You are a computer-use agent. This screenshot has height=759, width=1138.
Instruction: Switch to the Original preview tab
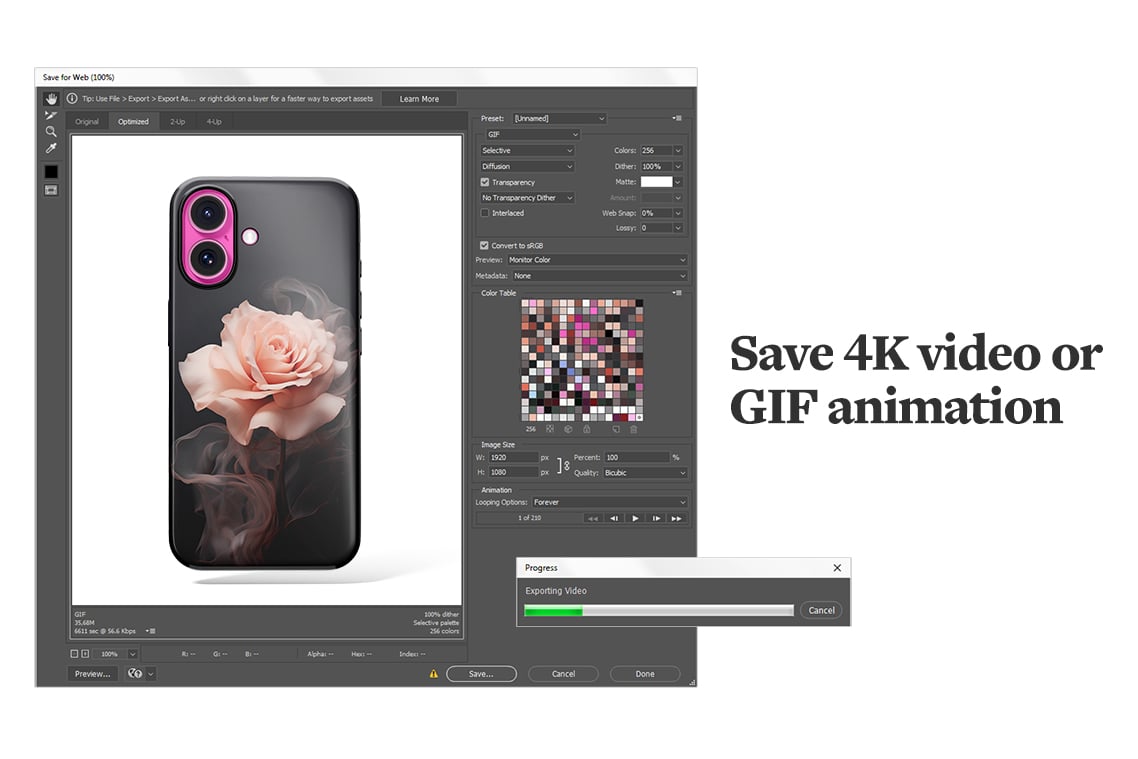coord(87,121)
